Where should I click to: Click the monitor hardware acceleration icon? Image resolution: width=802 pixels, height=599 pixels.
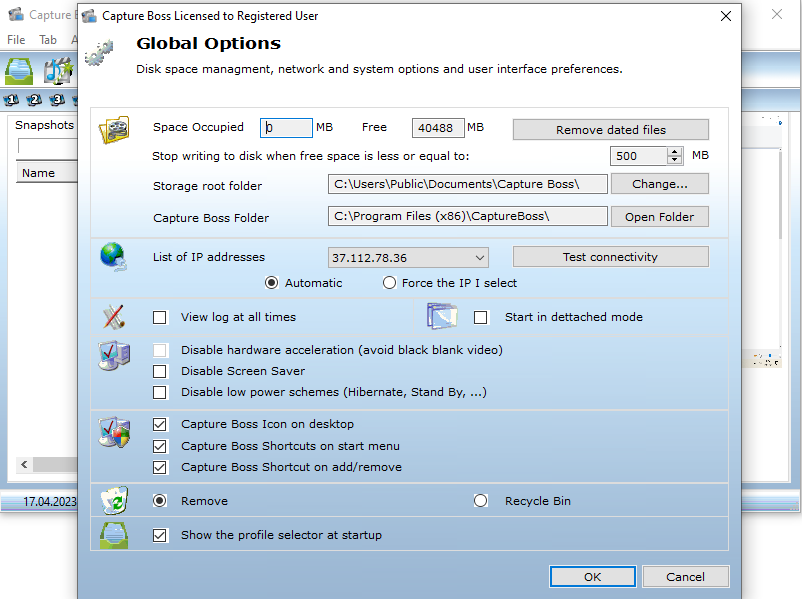pos(114,356)
